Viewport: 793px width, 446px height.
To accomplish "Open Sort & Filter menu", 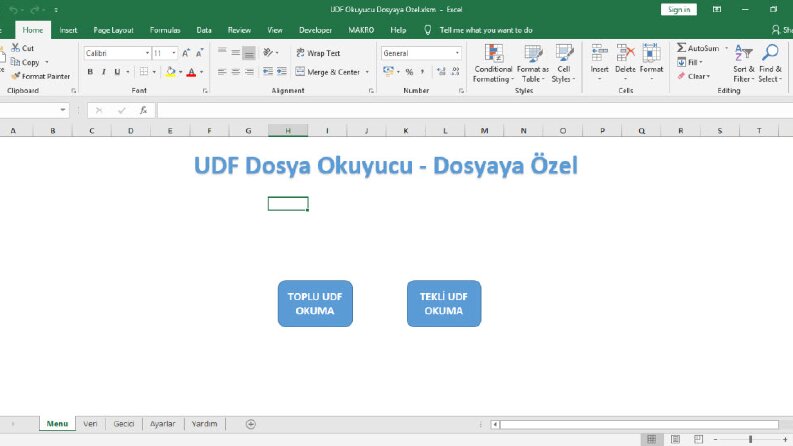I will 743,63.
